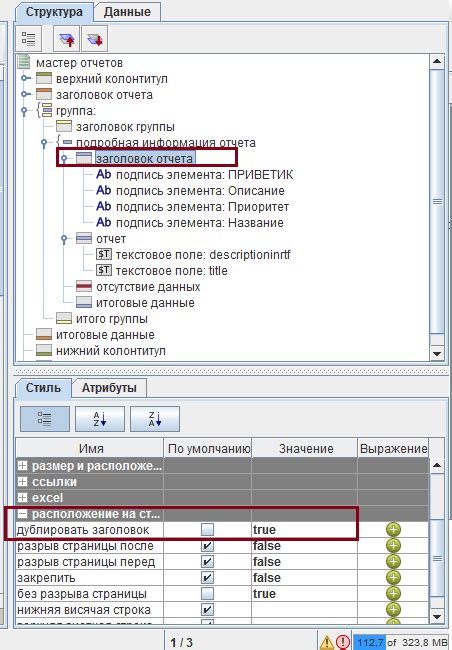Expand the top-level заголовок отчета node

click(26, 95)
